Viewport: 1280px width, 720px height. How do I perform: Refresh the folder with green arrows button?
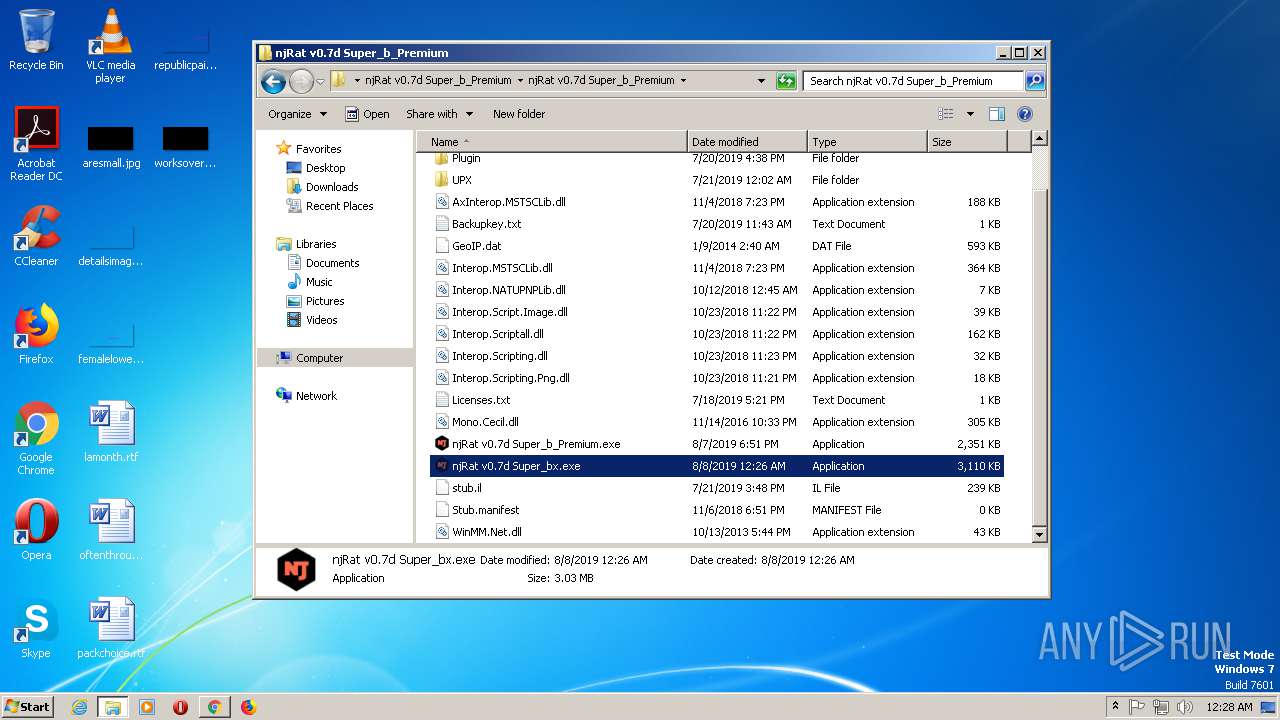786,81
